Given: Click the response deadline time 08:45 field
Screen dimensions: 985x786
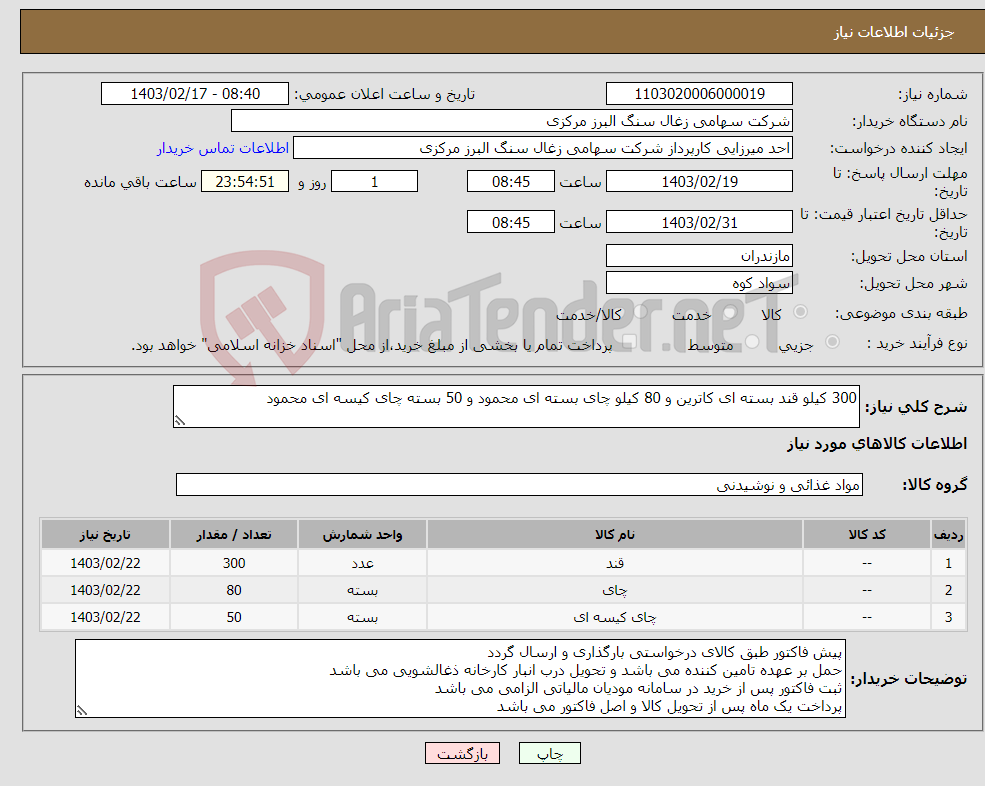Looking at the screenshot, I should click(511, 182).
